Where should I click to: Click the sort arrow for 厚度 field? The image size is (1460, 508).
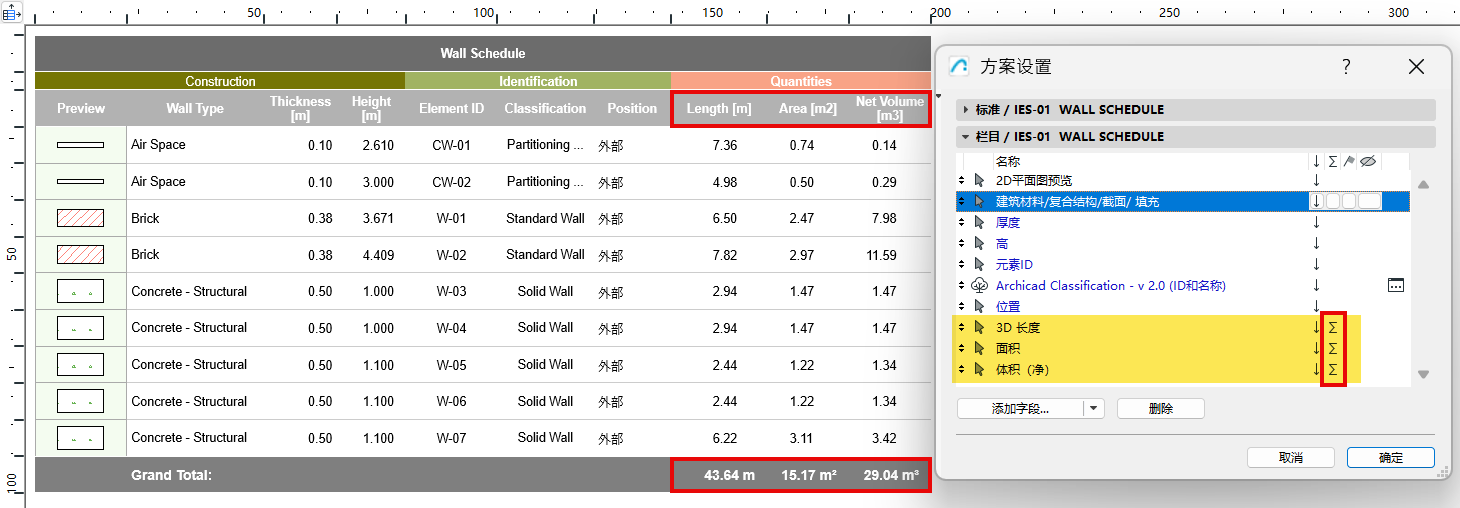coord(1316,223)
